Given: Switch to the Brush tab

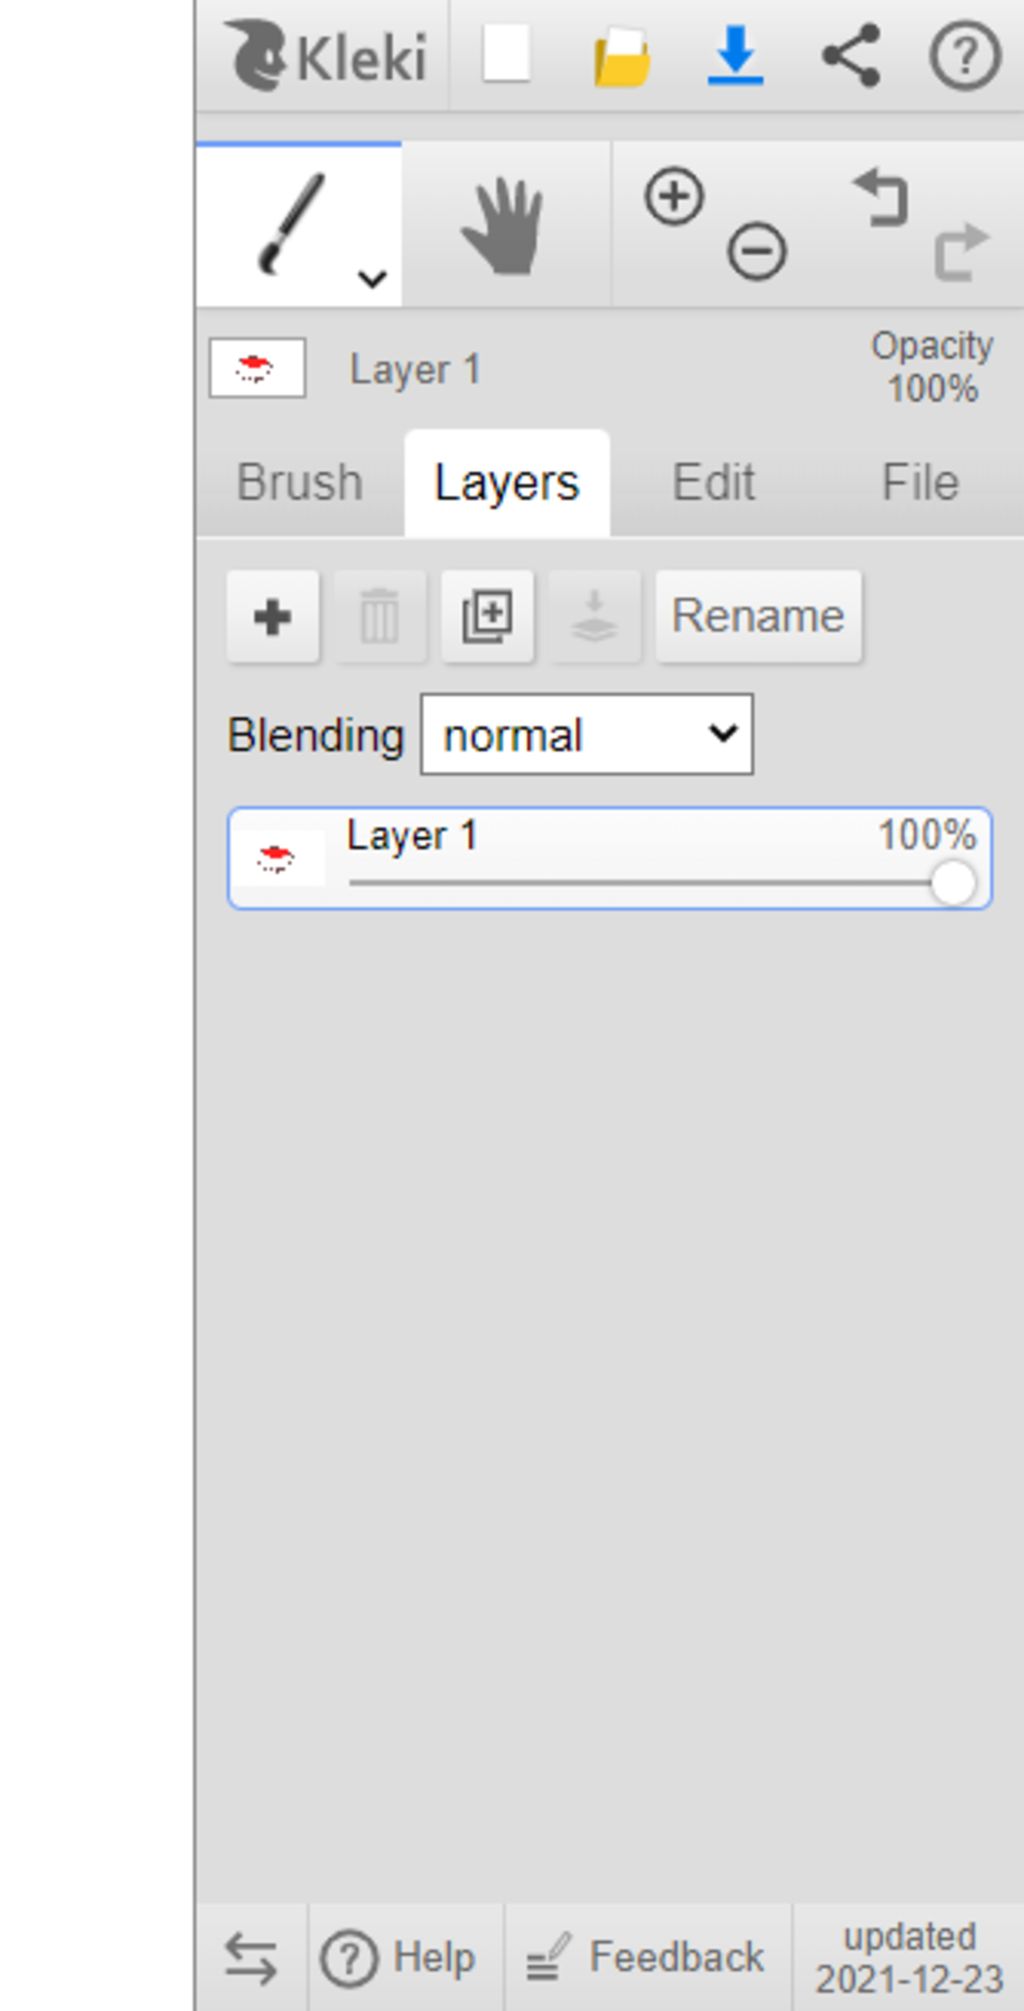Looking at the screenshot, I should coord(300,483).
